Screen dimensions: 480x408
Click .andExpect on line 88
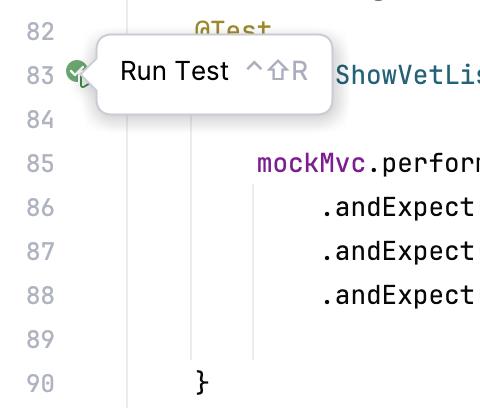(398, 296)
